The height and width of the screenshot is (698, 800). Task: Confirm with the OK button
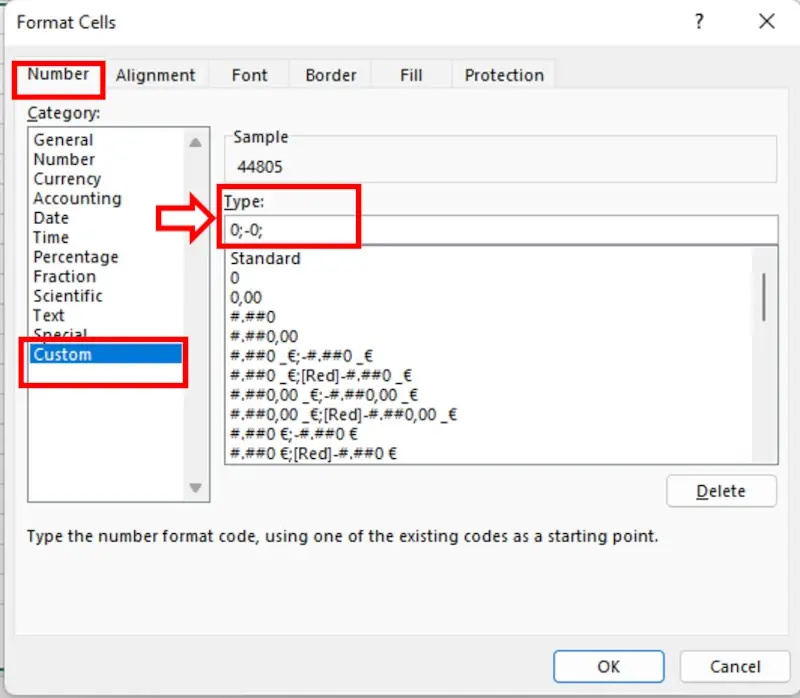click(x=608, y=667)
